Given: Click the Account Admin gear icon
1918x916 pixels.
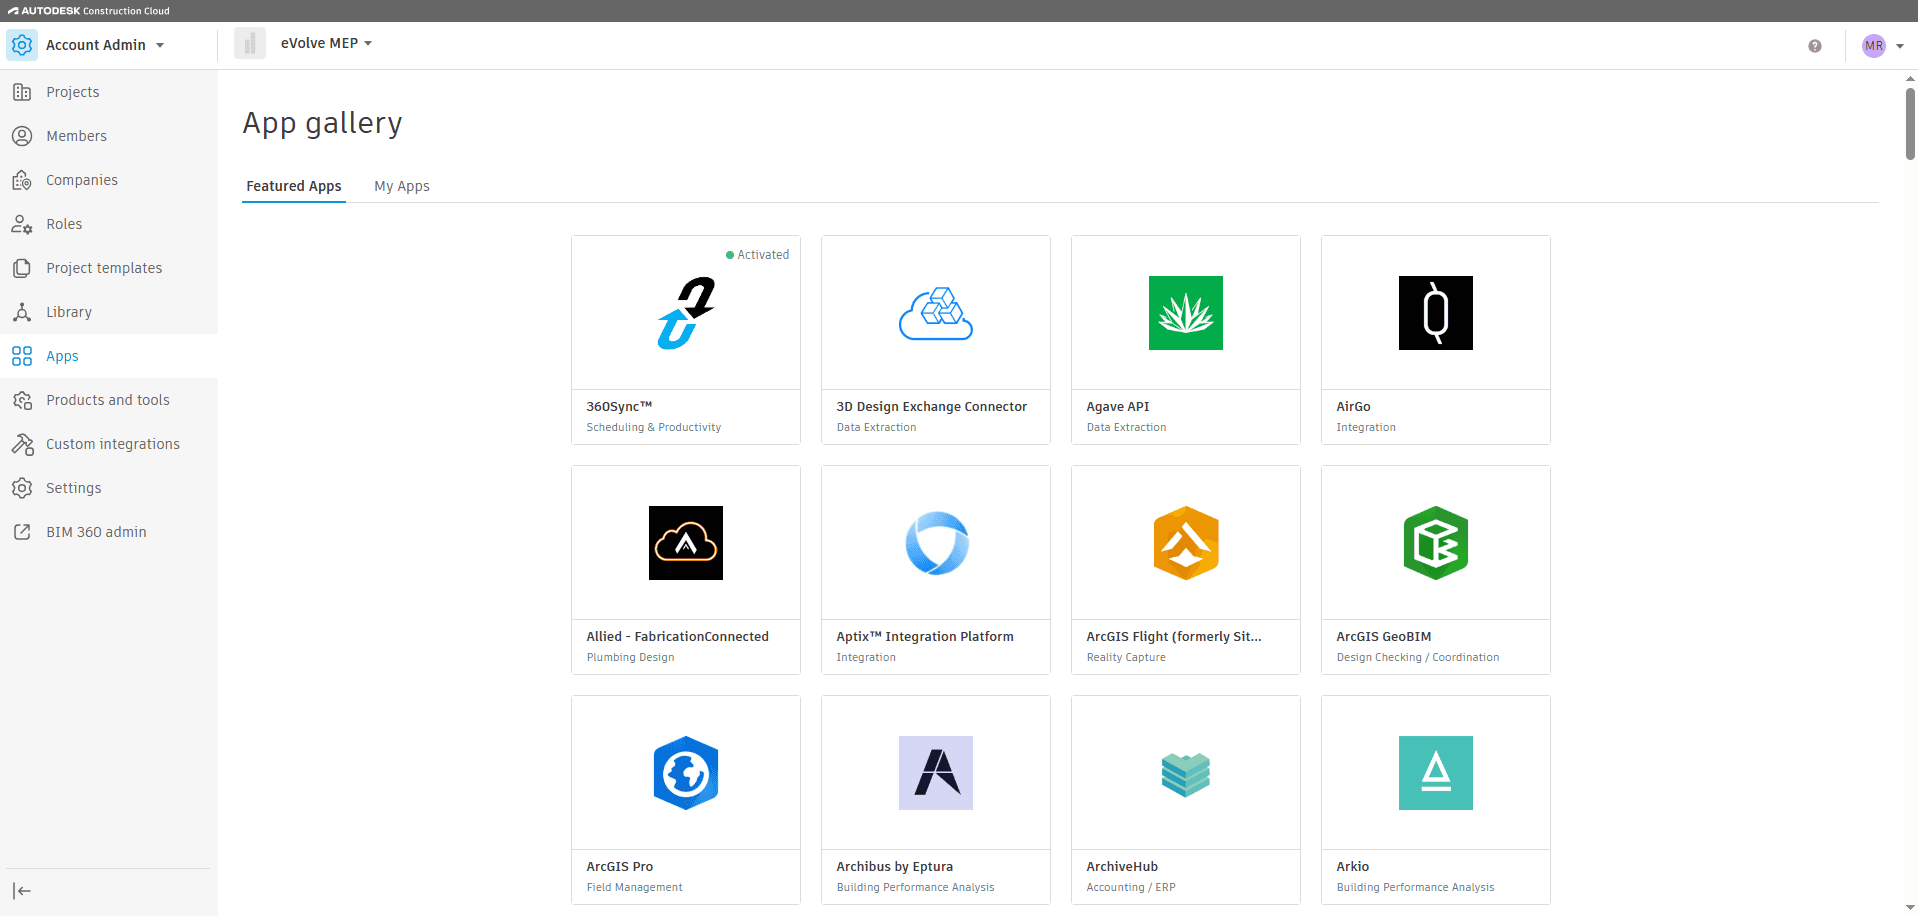Looking at the screenshot, I should [22, 45].
